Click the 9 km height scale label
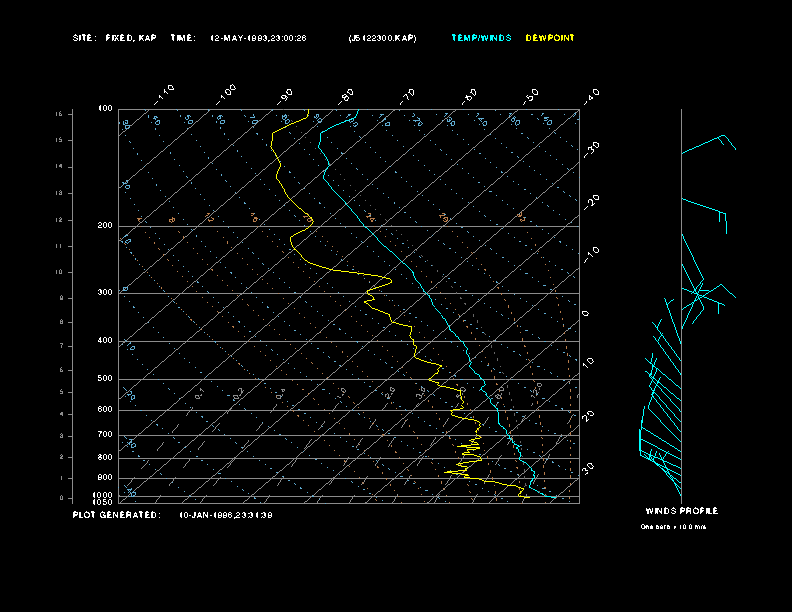The height and width of the screenshot is (612, 792). point(61,298)
